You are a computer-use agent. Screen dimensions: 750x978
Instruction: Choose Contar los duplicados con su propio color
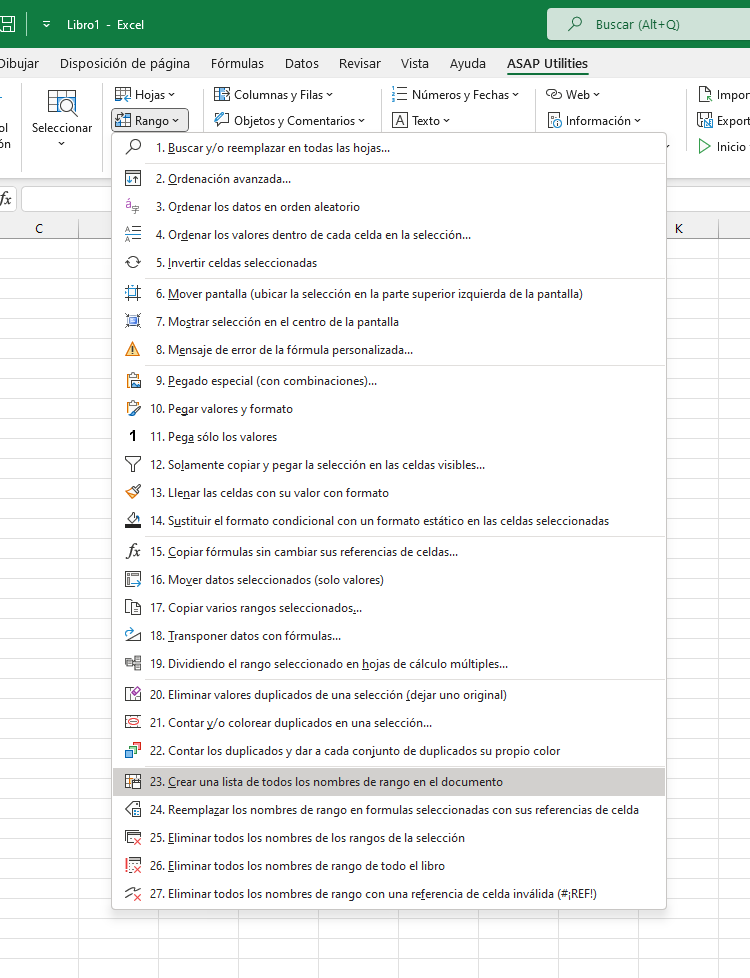(x=389, y=750)
